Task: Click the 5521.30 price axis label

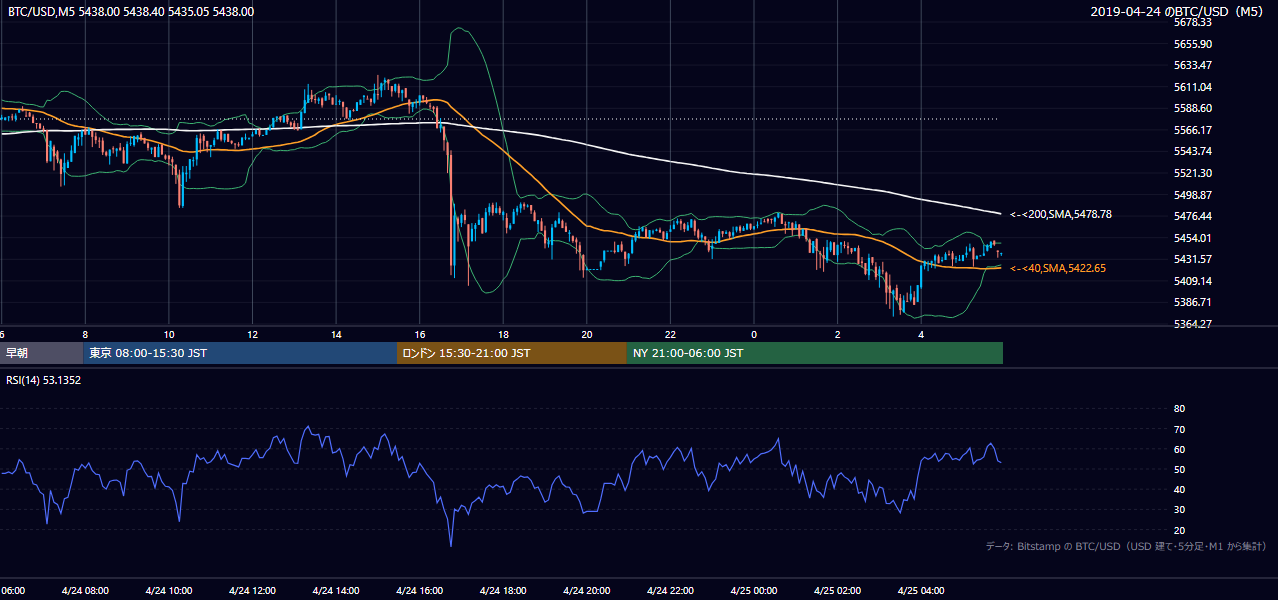Action: point(1193,173)
